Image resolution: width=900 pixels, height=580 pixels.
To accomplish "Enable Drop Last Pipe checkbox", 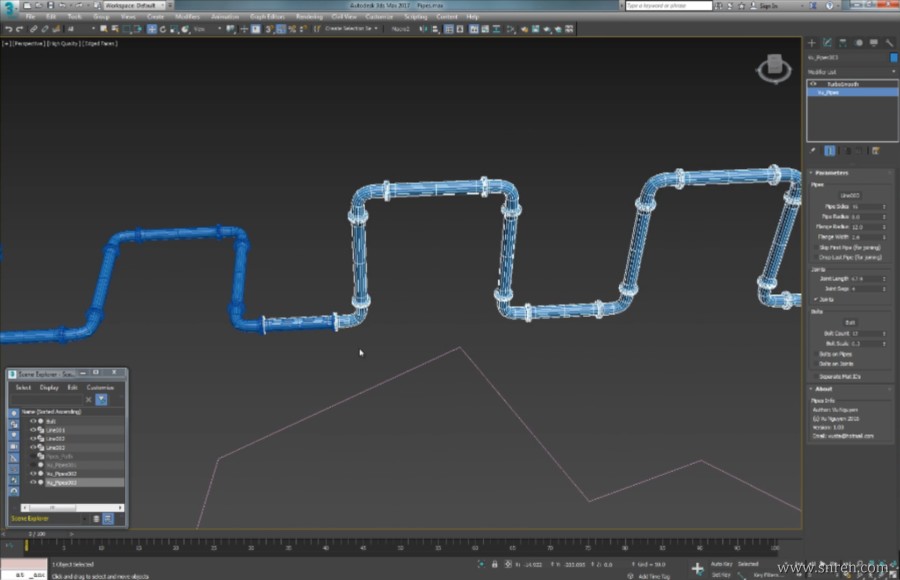I will [816, 257].
